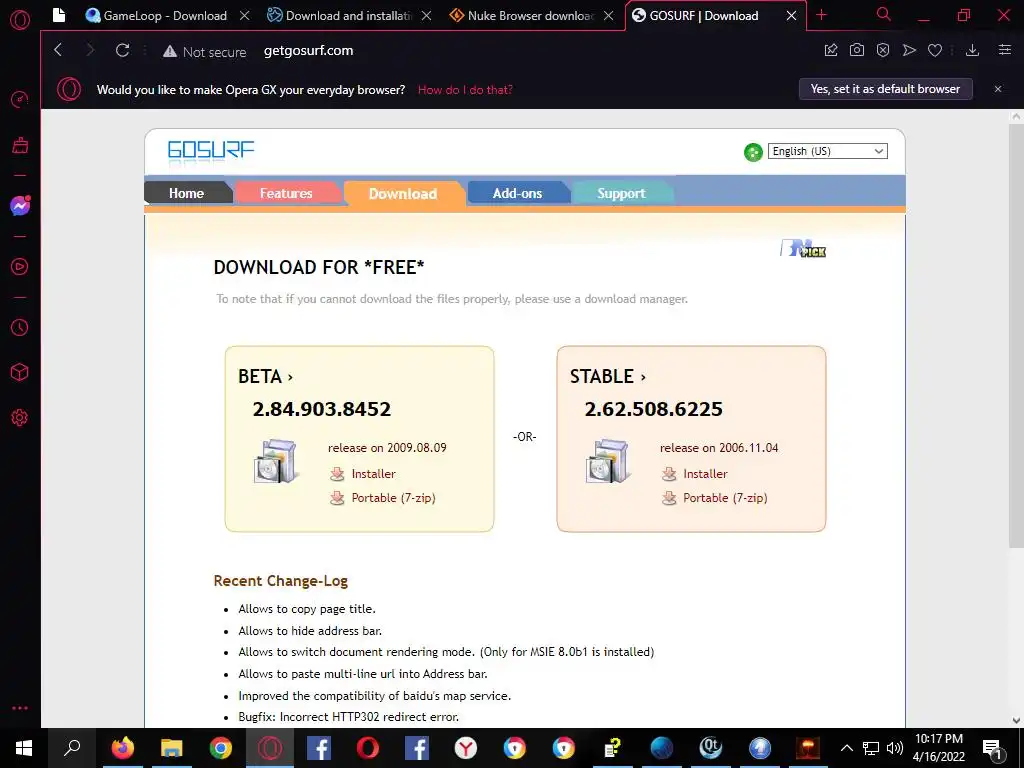
Task: Switch to Download and installation tab
Action: [340, 16]
